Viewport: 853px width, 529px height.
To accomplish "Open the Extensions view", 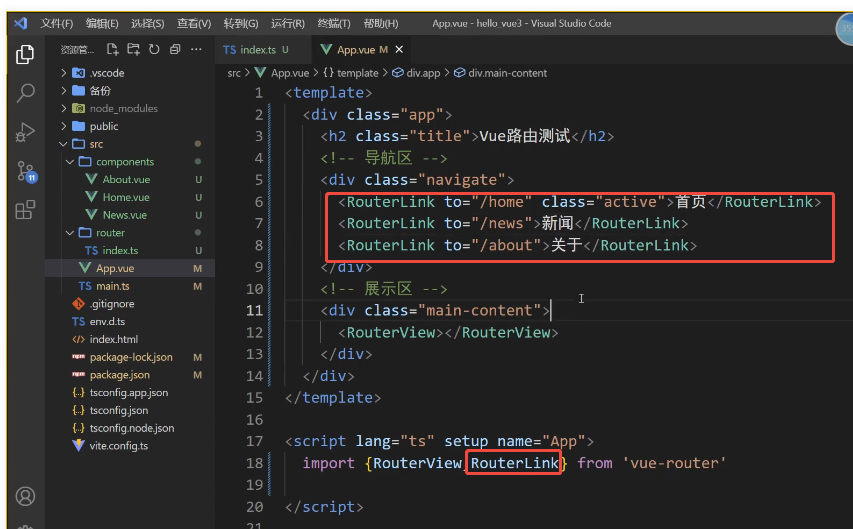I will (x=25, y=210).
